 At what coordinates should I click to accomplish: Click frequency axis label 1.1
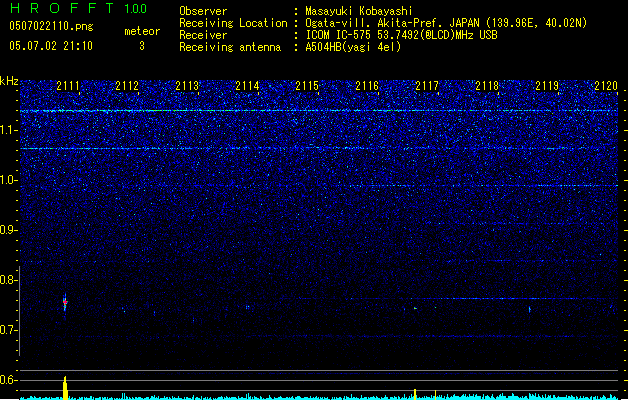pos(9,130)
